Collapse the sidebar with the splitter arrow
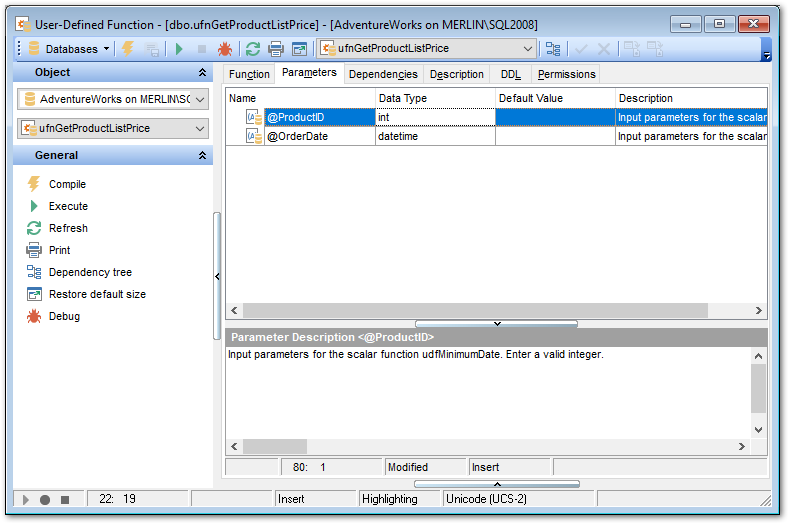This screenshot has height=524, width=789. pyautogui.click(x=217, y=276)
